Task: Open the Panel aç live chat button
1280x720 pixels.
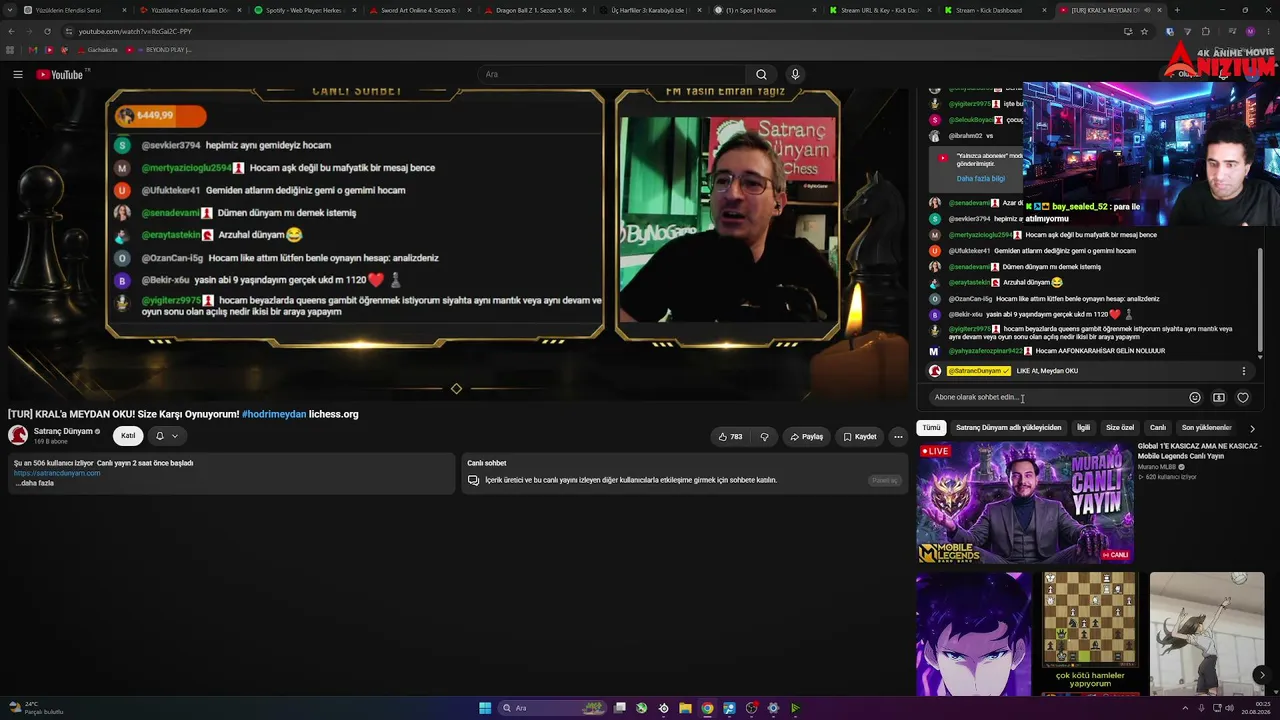Action: point(885,480)
